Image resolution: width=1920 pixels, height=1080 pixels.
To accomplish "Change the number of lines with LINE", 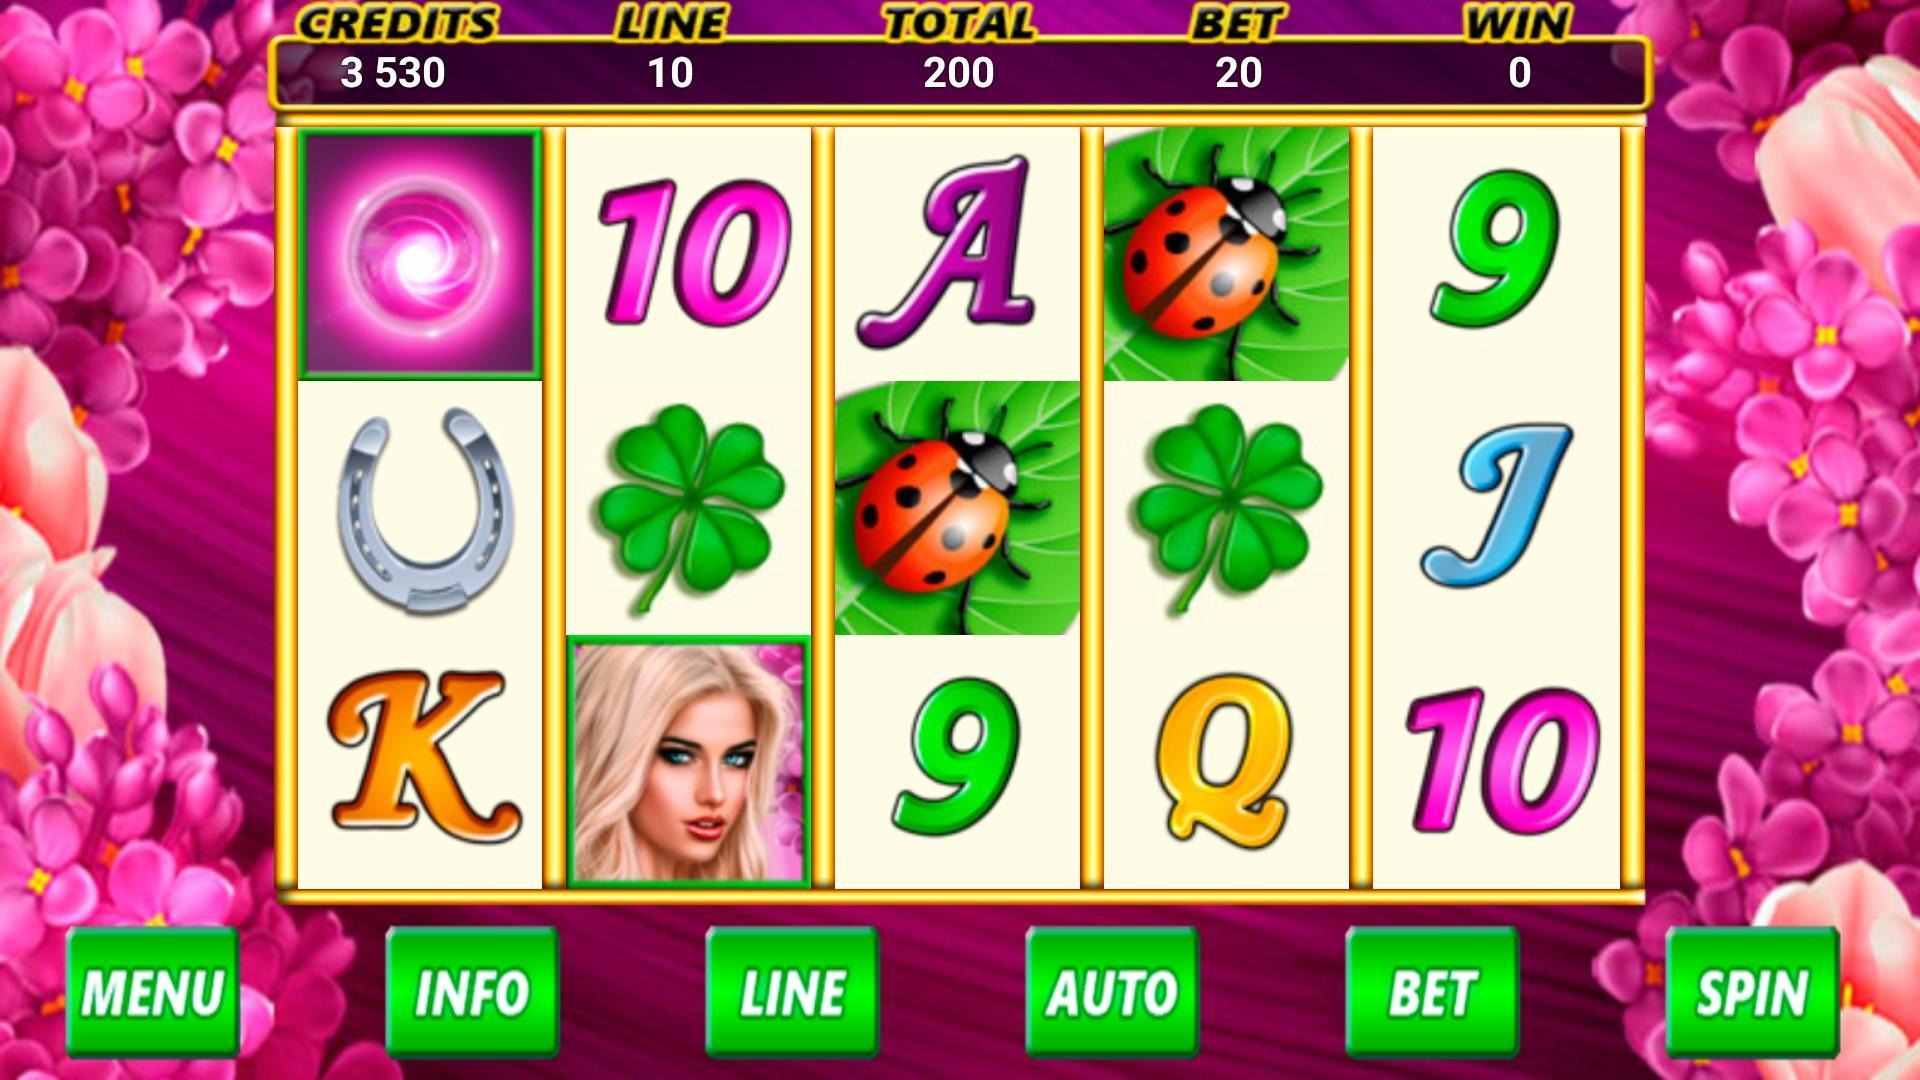I will tap(792, 992).
